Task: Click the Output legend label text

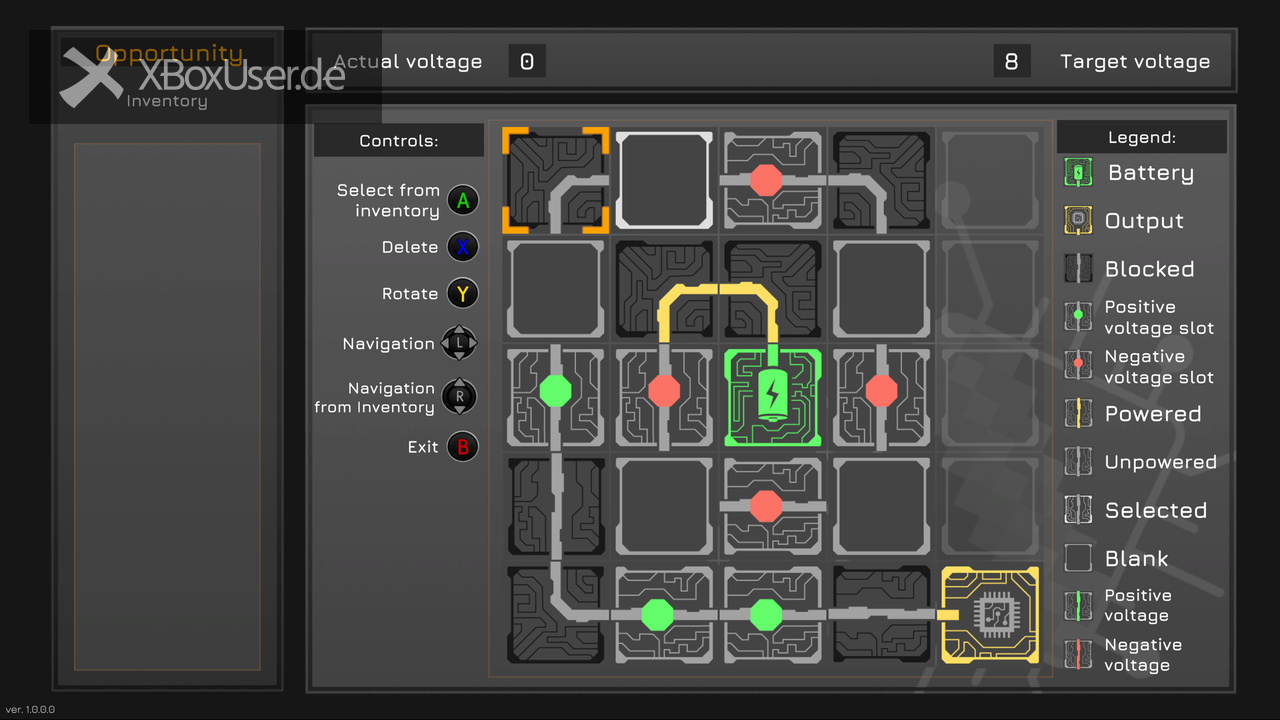Action: point(1144,221)
